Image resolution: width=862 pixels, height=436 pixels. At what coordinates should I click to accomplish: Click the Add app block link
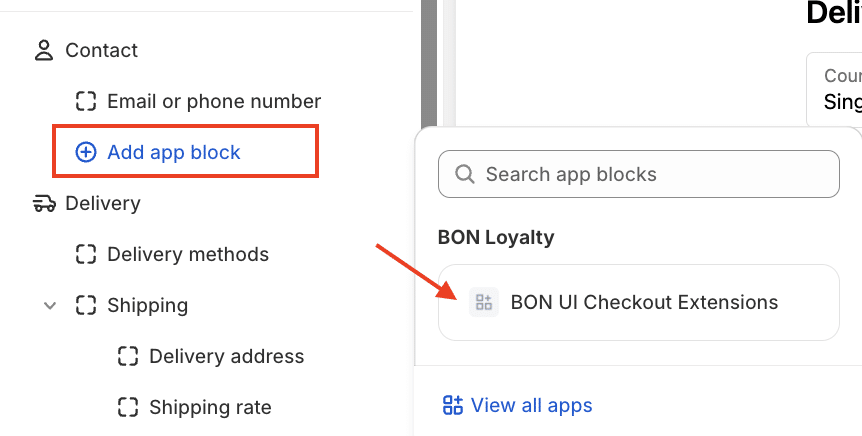(174, 152)
